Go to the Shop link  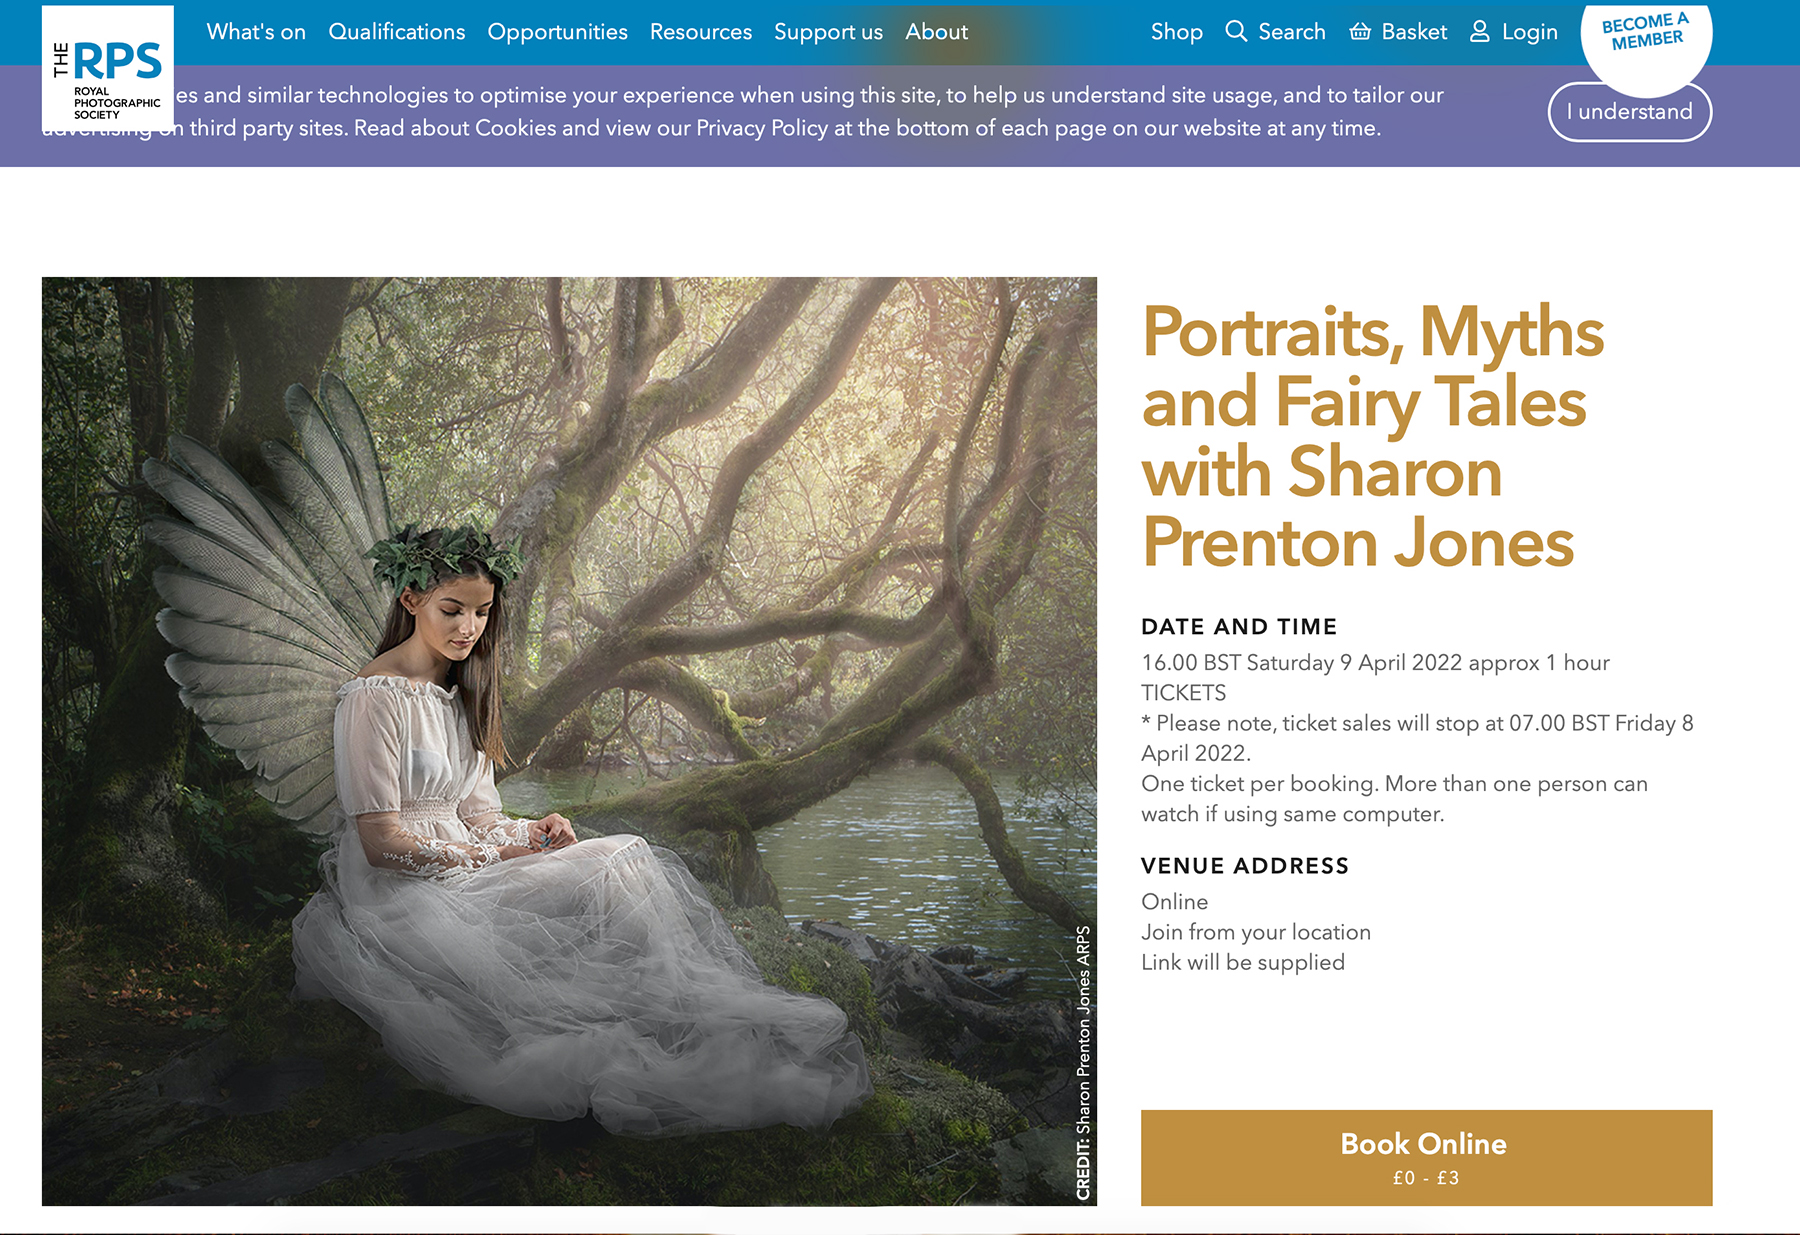[1177, 31]
